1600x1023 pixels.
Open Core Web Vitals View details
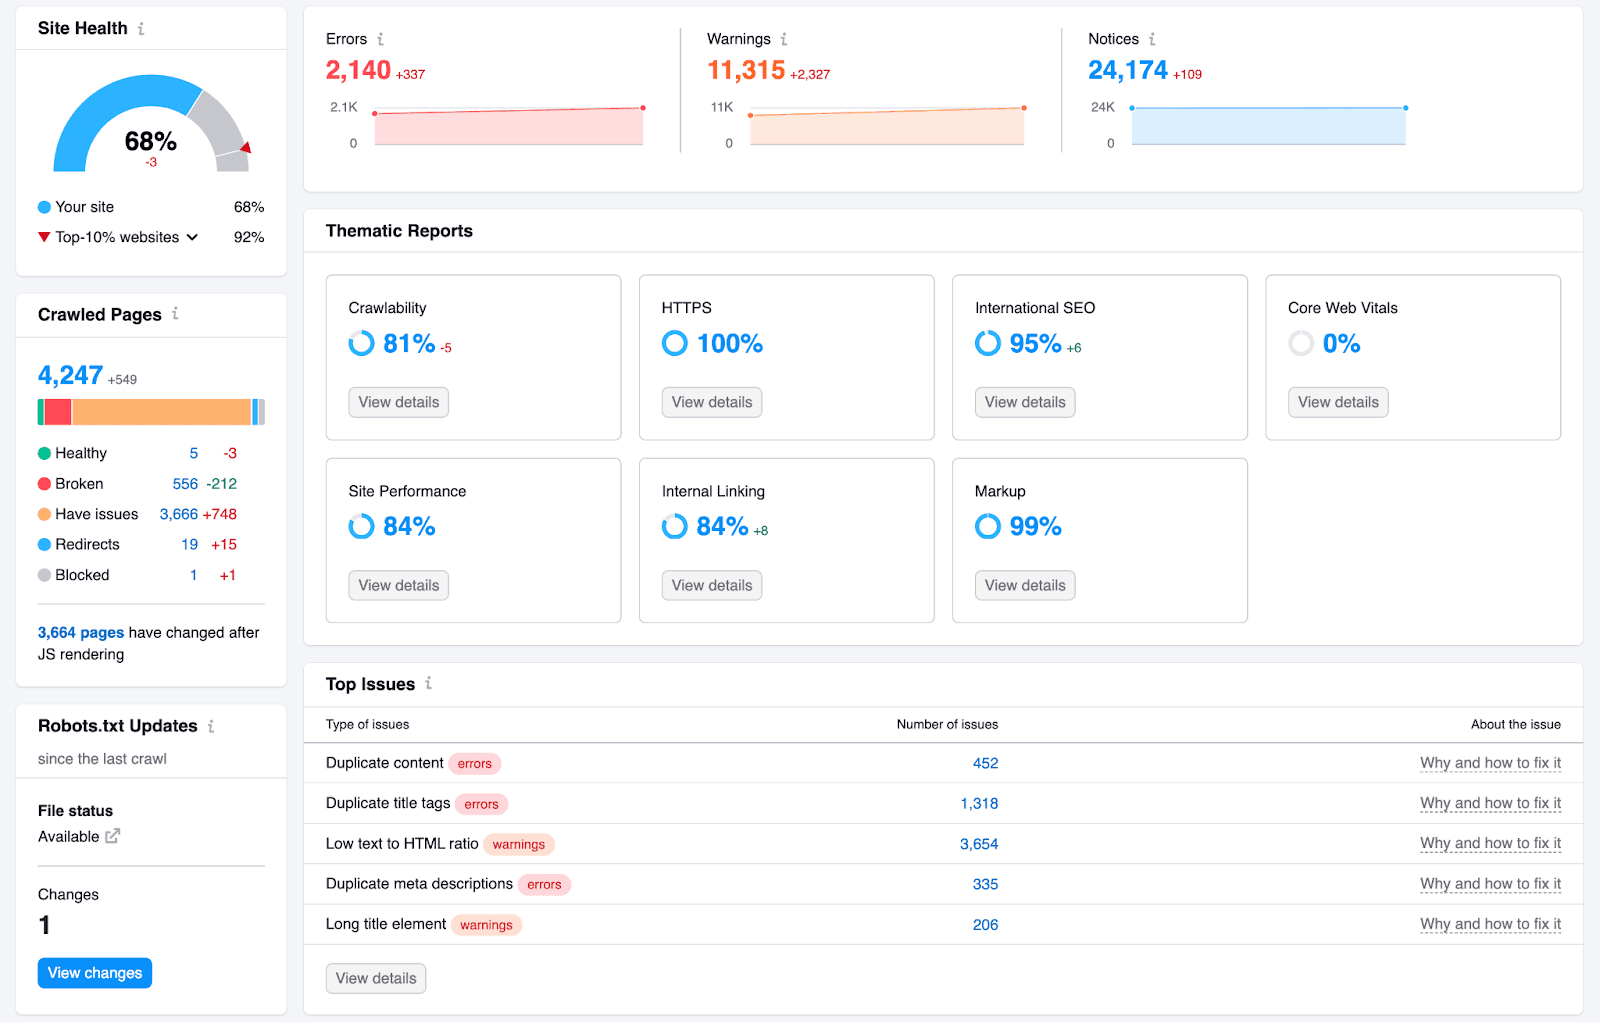[x=1338, y=402]
